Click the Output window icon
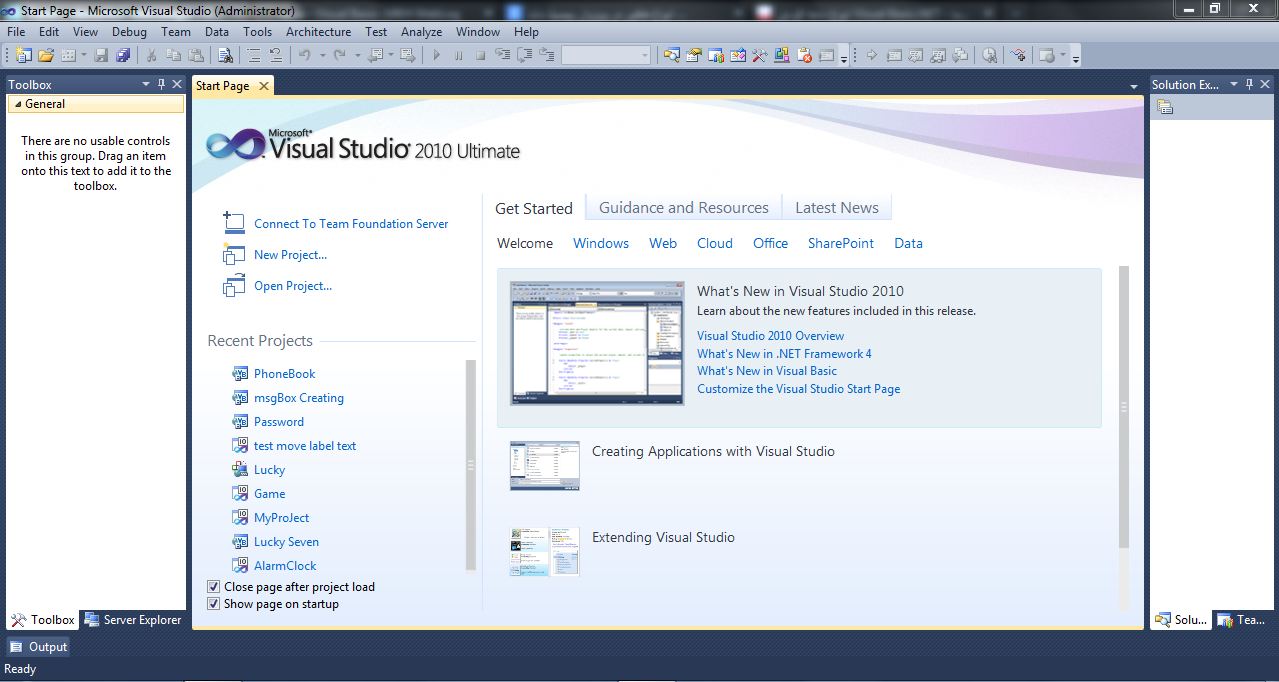 click(17, 647)
